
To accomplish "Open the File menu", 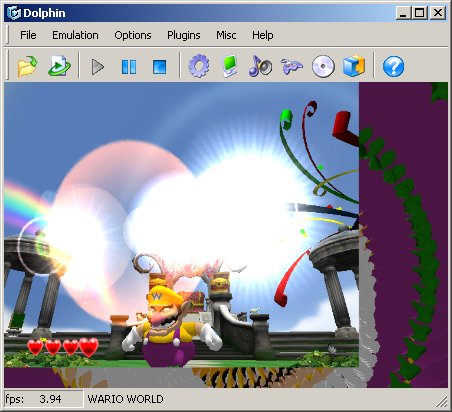I will click(x=28, y=35).
